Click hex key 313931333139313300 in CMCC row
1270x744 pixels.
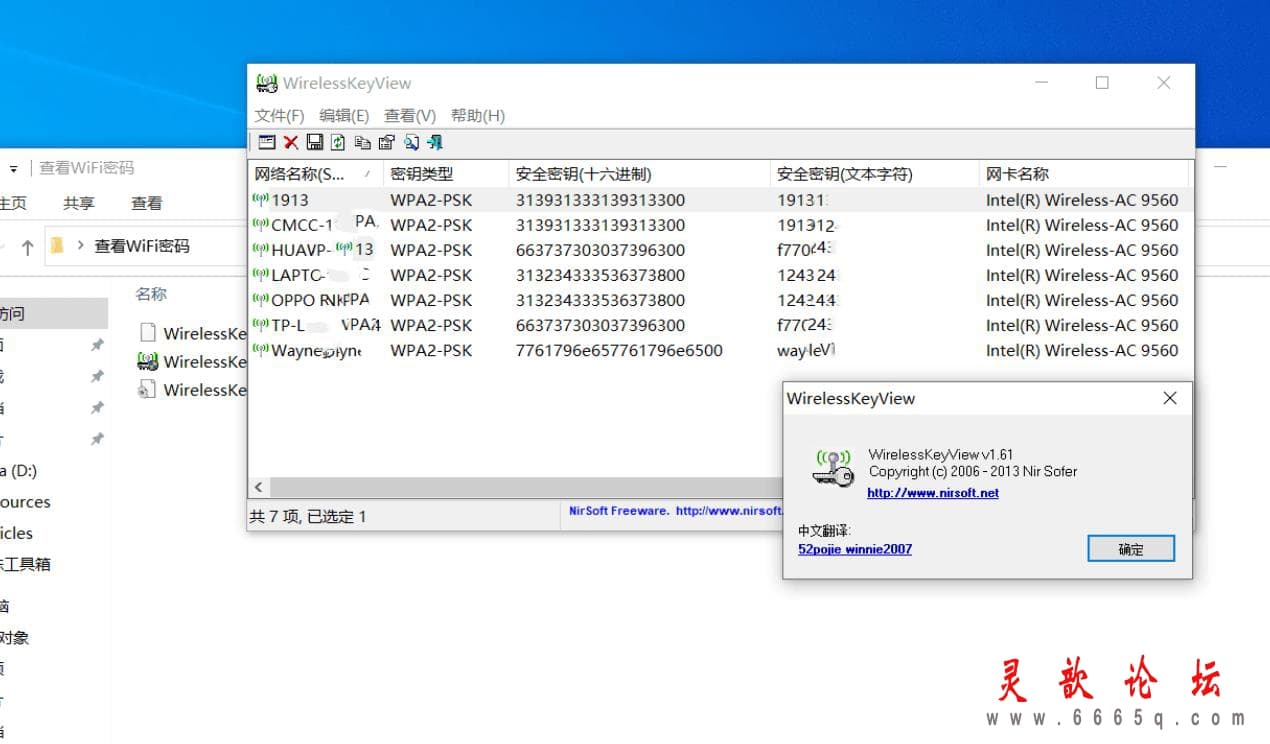(601, 225)
